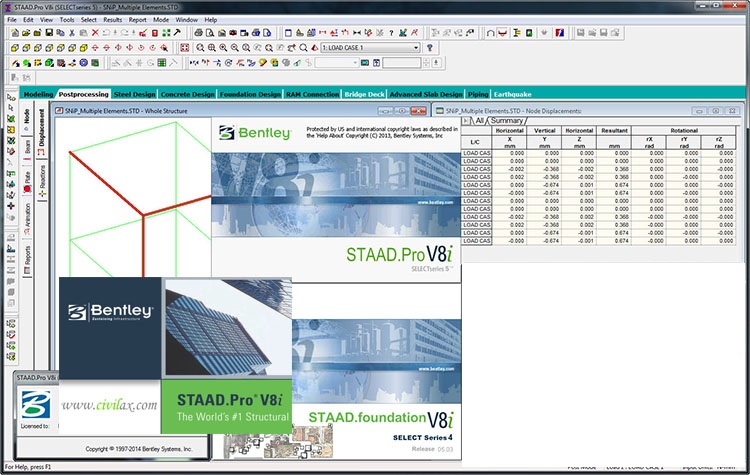This screenshot has height=475, width=750.
Task: Select the vertical Animation page tab
Action: (27, 219)
